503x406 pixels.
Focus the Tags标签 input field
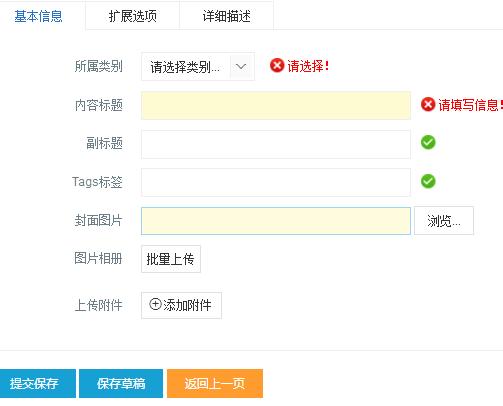(x=276, y=183)
